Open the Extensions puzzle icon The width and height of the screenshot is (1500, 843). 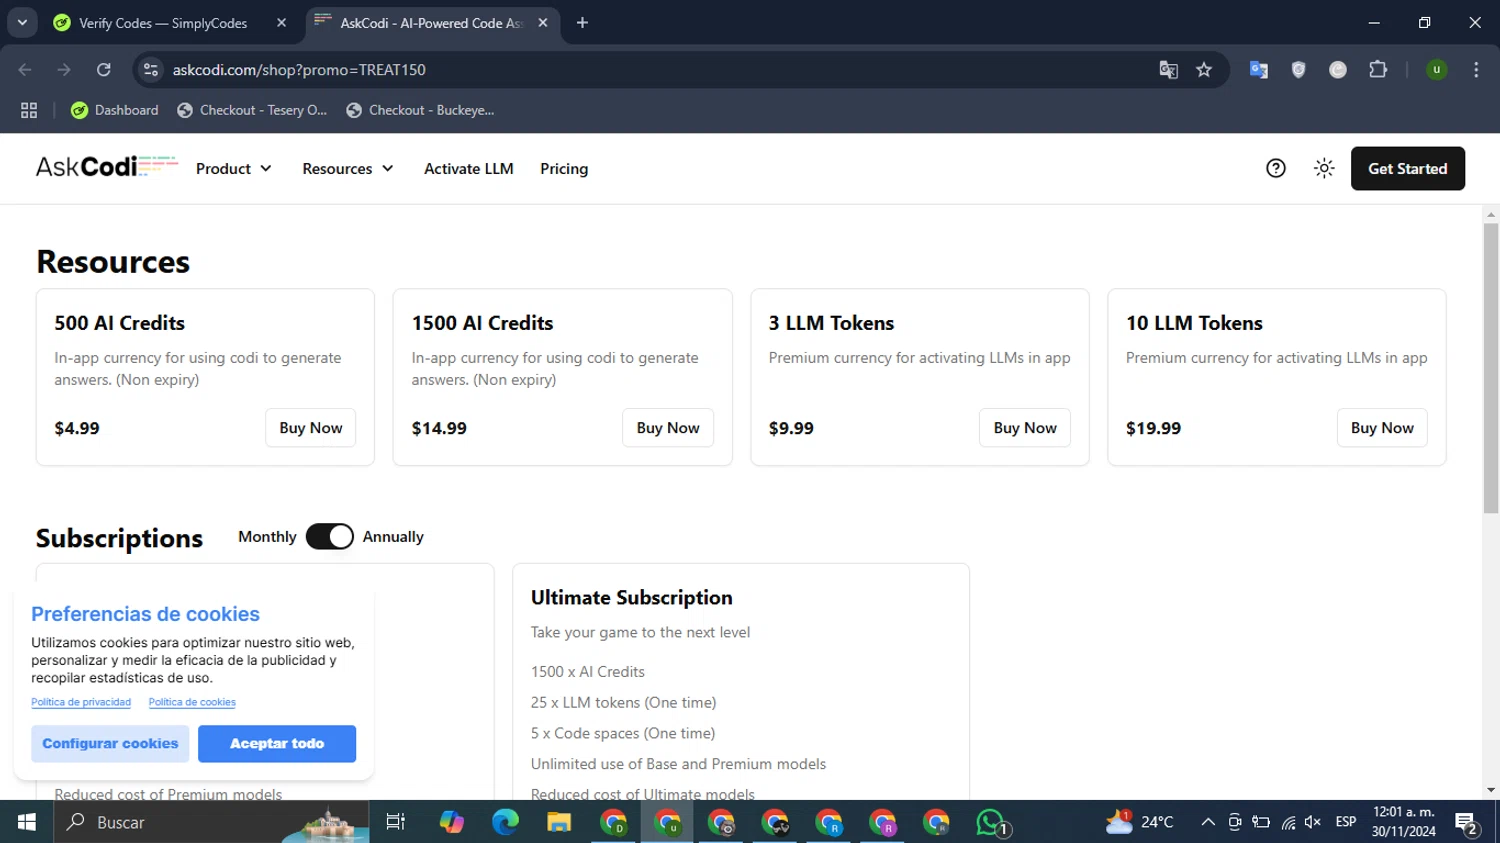pos(1378,69)
